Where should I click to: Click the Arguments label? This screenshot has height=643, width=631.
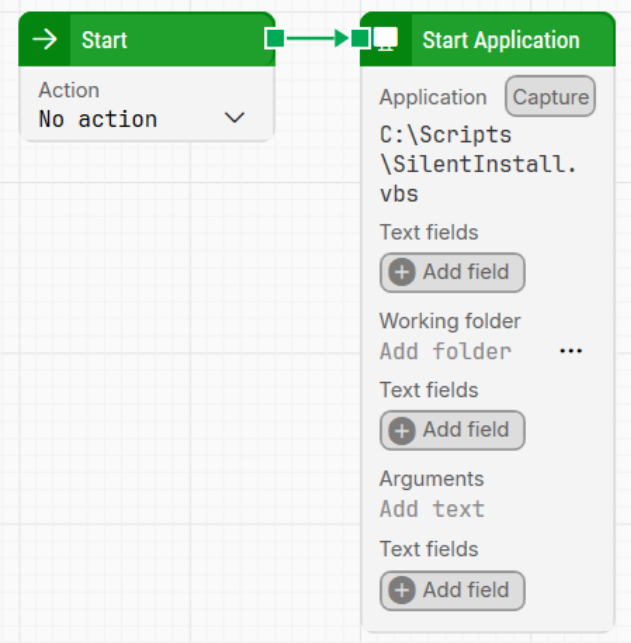point(432,479)
